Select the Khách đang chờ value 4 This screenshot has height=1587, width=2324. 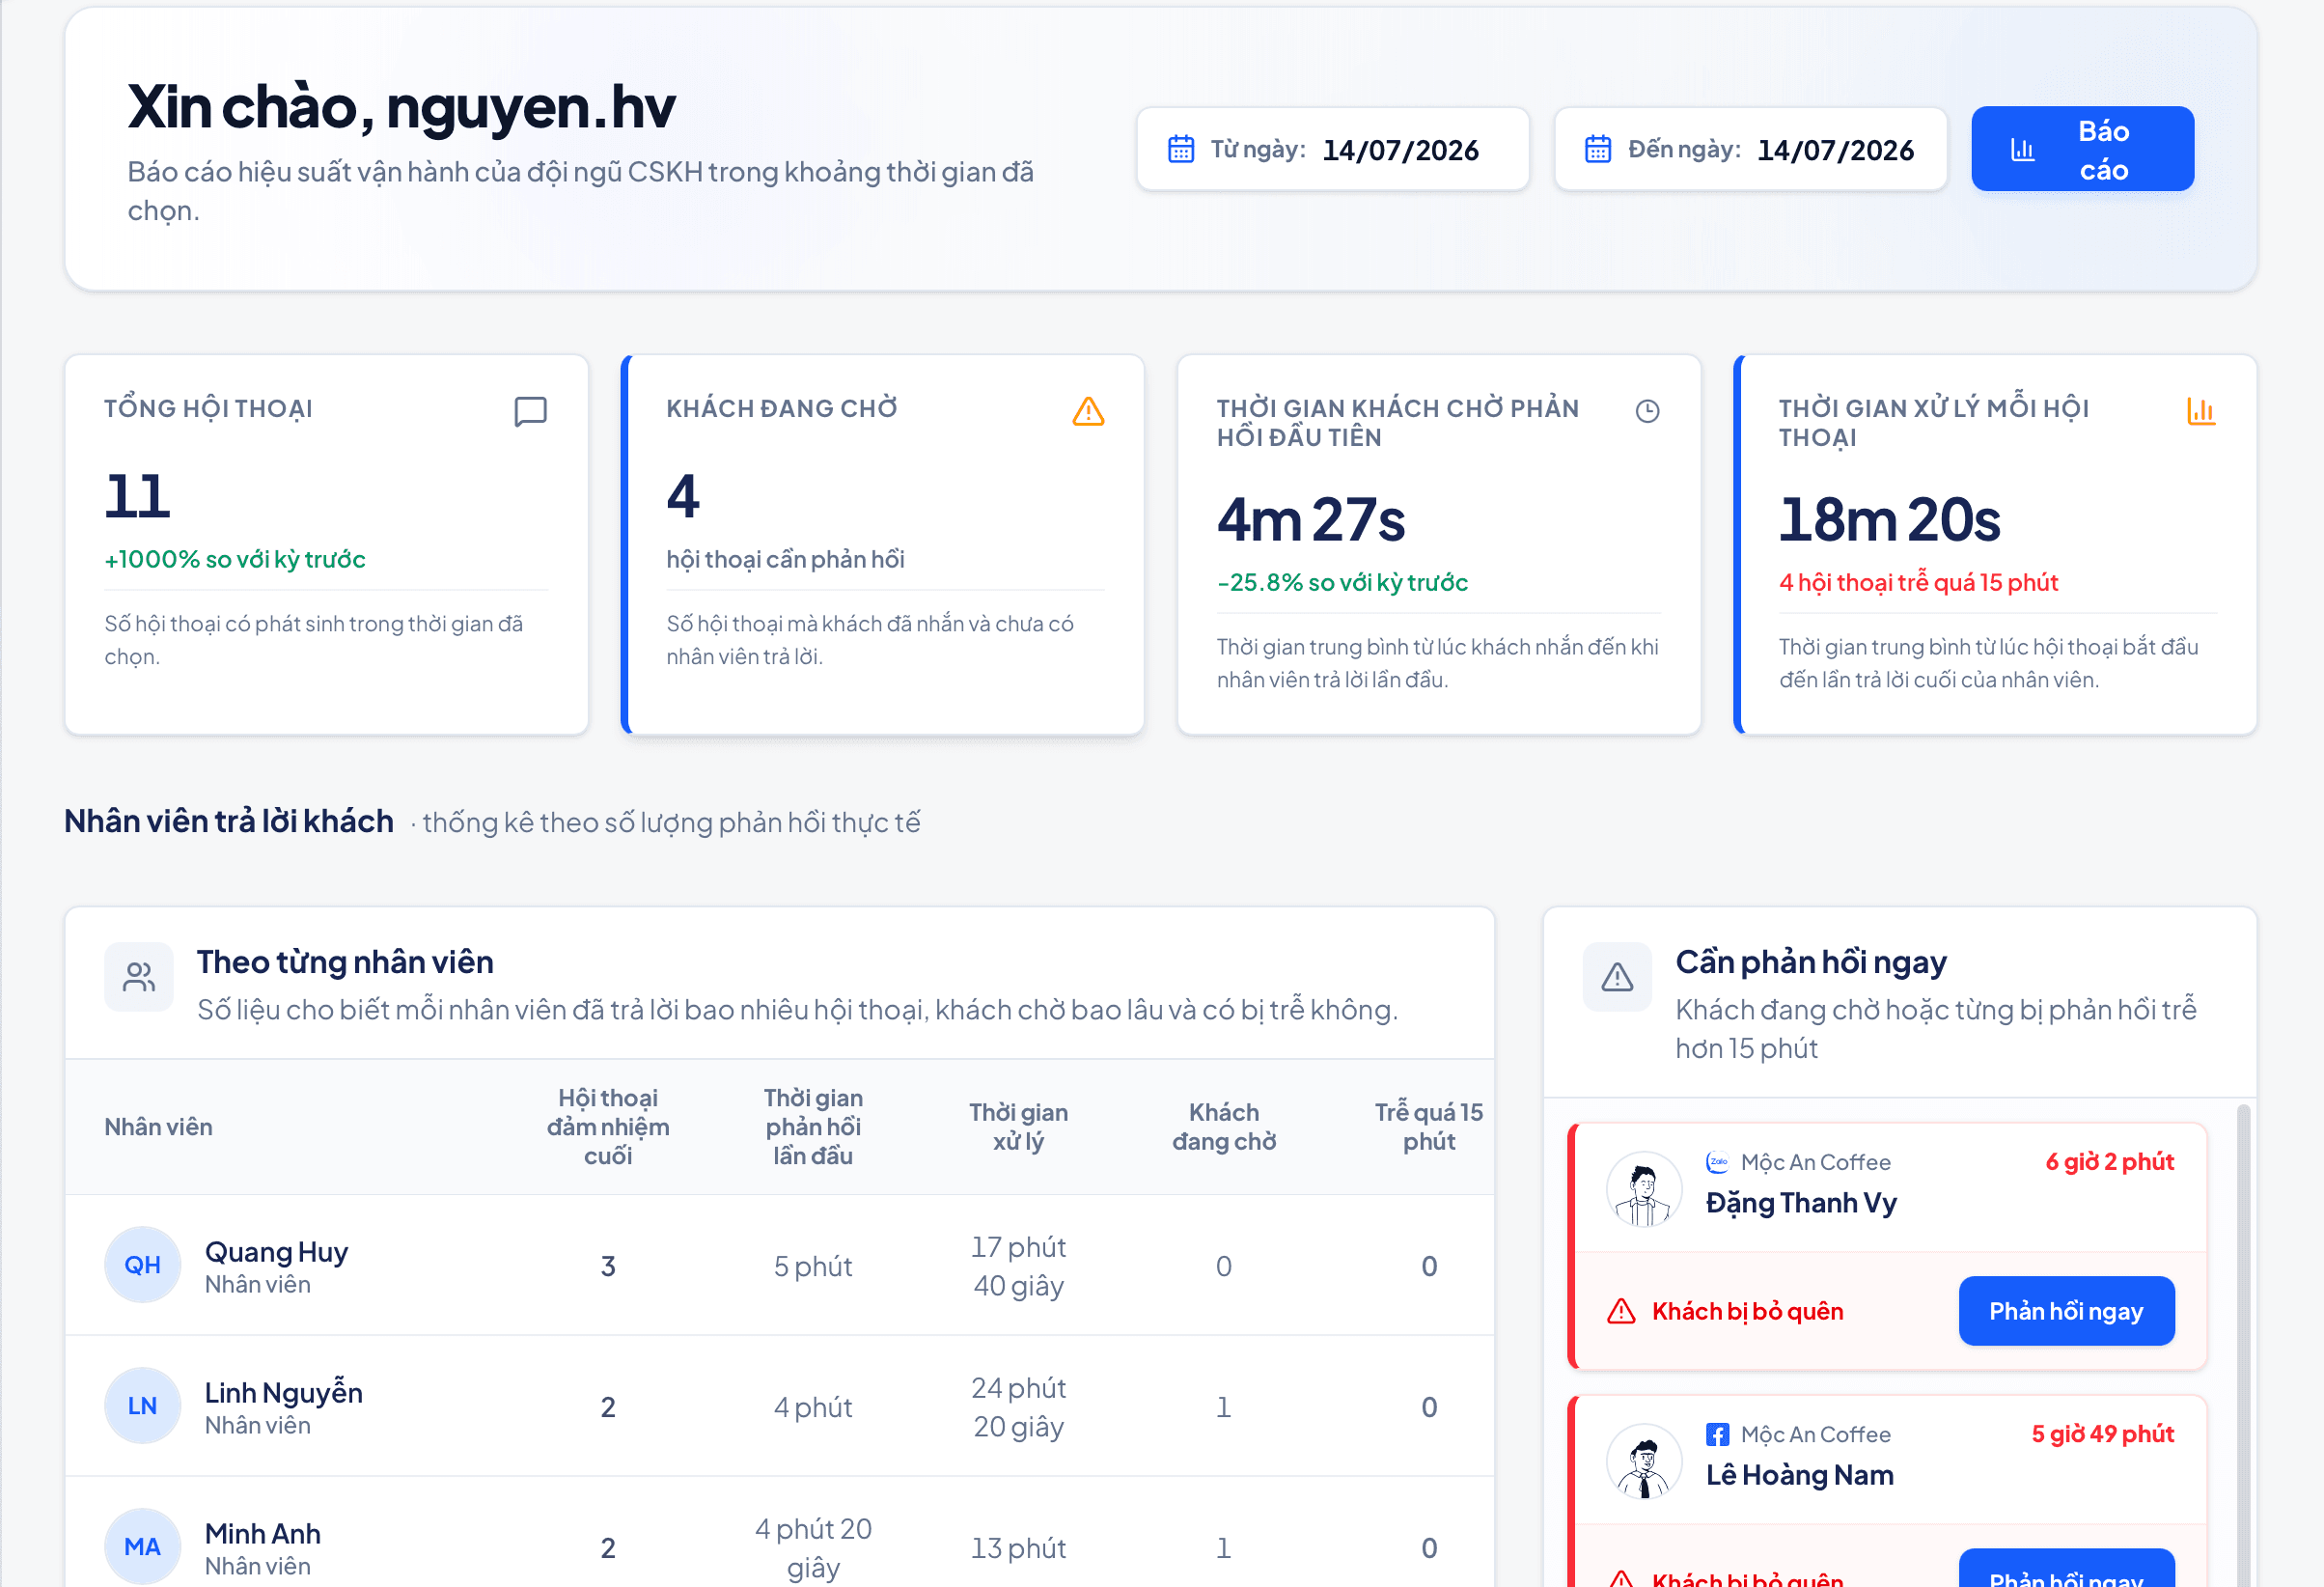point(683,496)
